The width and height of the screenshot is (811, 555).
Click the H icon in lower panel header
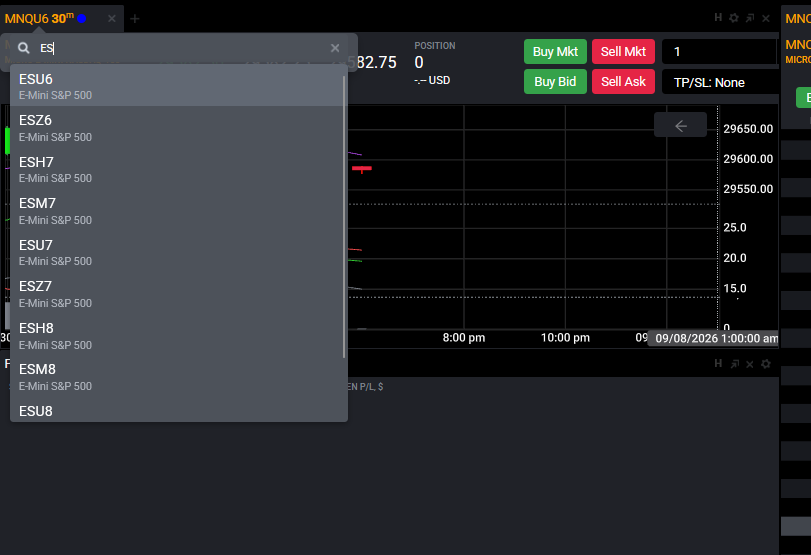coord(718,364)
